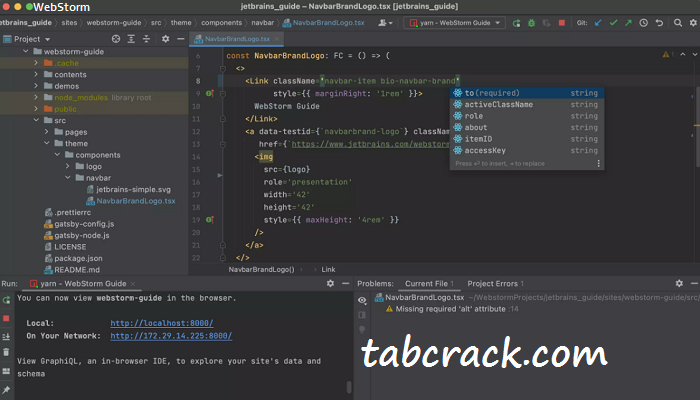Open Problems panel settings gear
Viewport: 700px width, 400px height.
pyautogui.click(x=679, y=283)
